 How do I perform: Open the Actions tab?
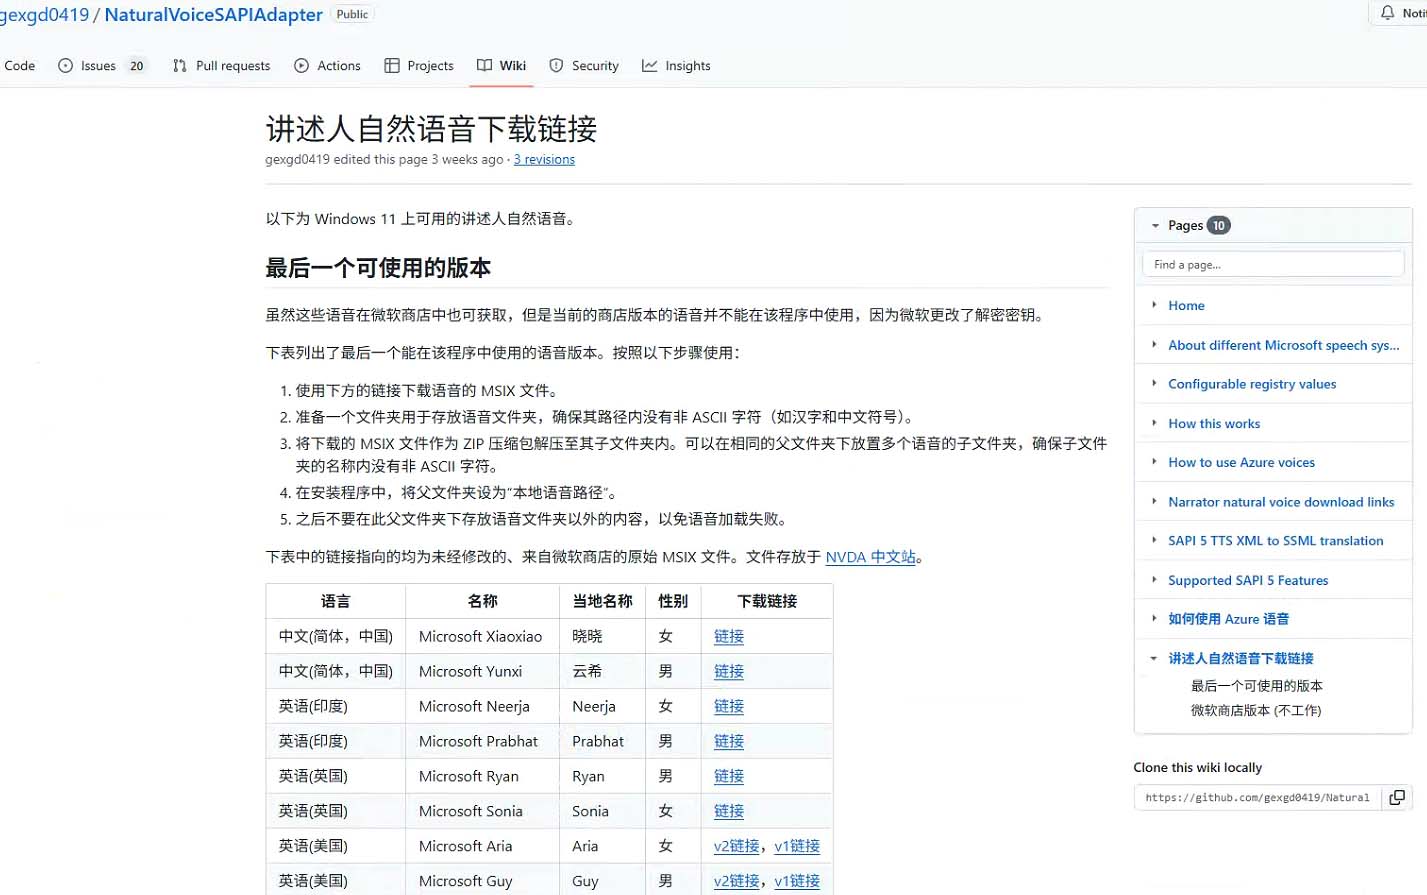[x=327, y=66]
